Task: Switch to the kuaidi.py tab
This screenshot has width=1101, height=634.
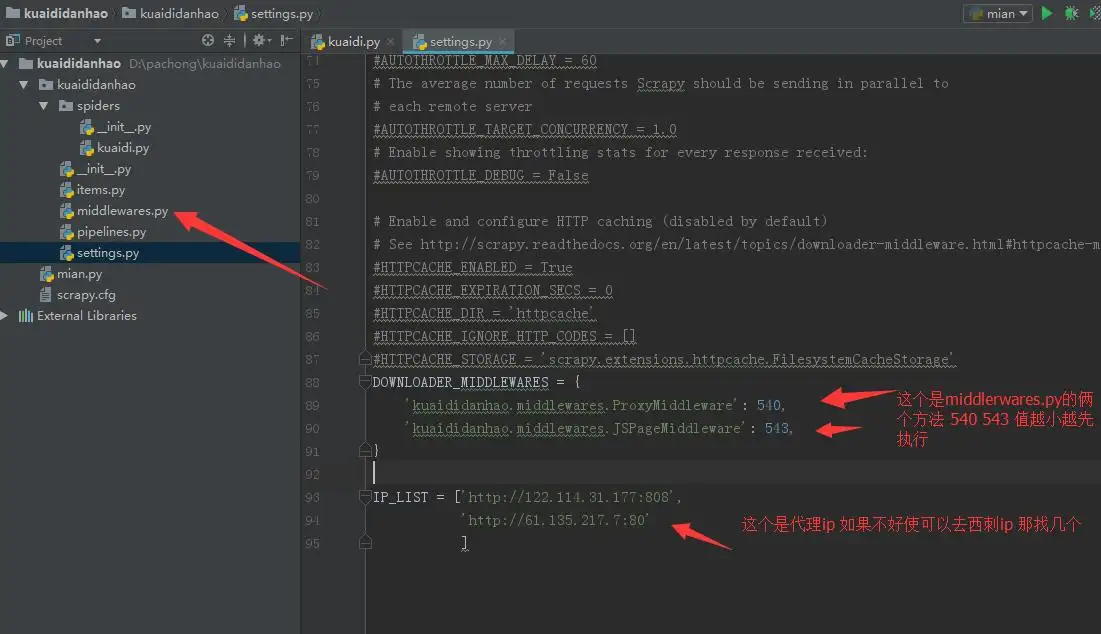Action: (348, 41)
